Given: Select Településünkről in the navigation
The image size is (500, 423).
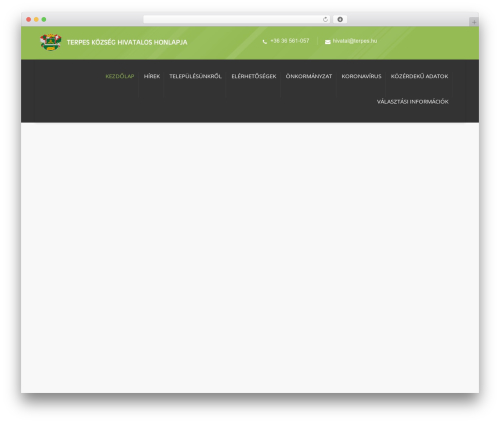Looking at the screenshot, I should (x=195, y=76).
